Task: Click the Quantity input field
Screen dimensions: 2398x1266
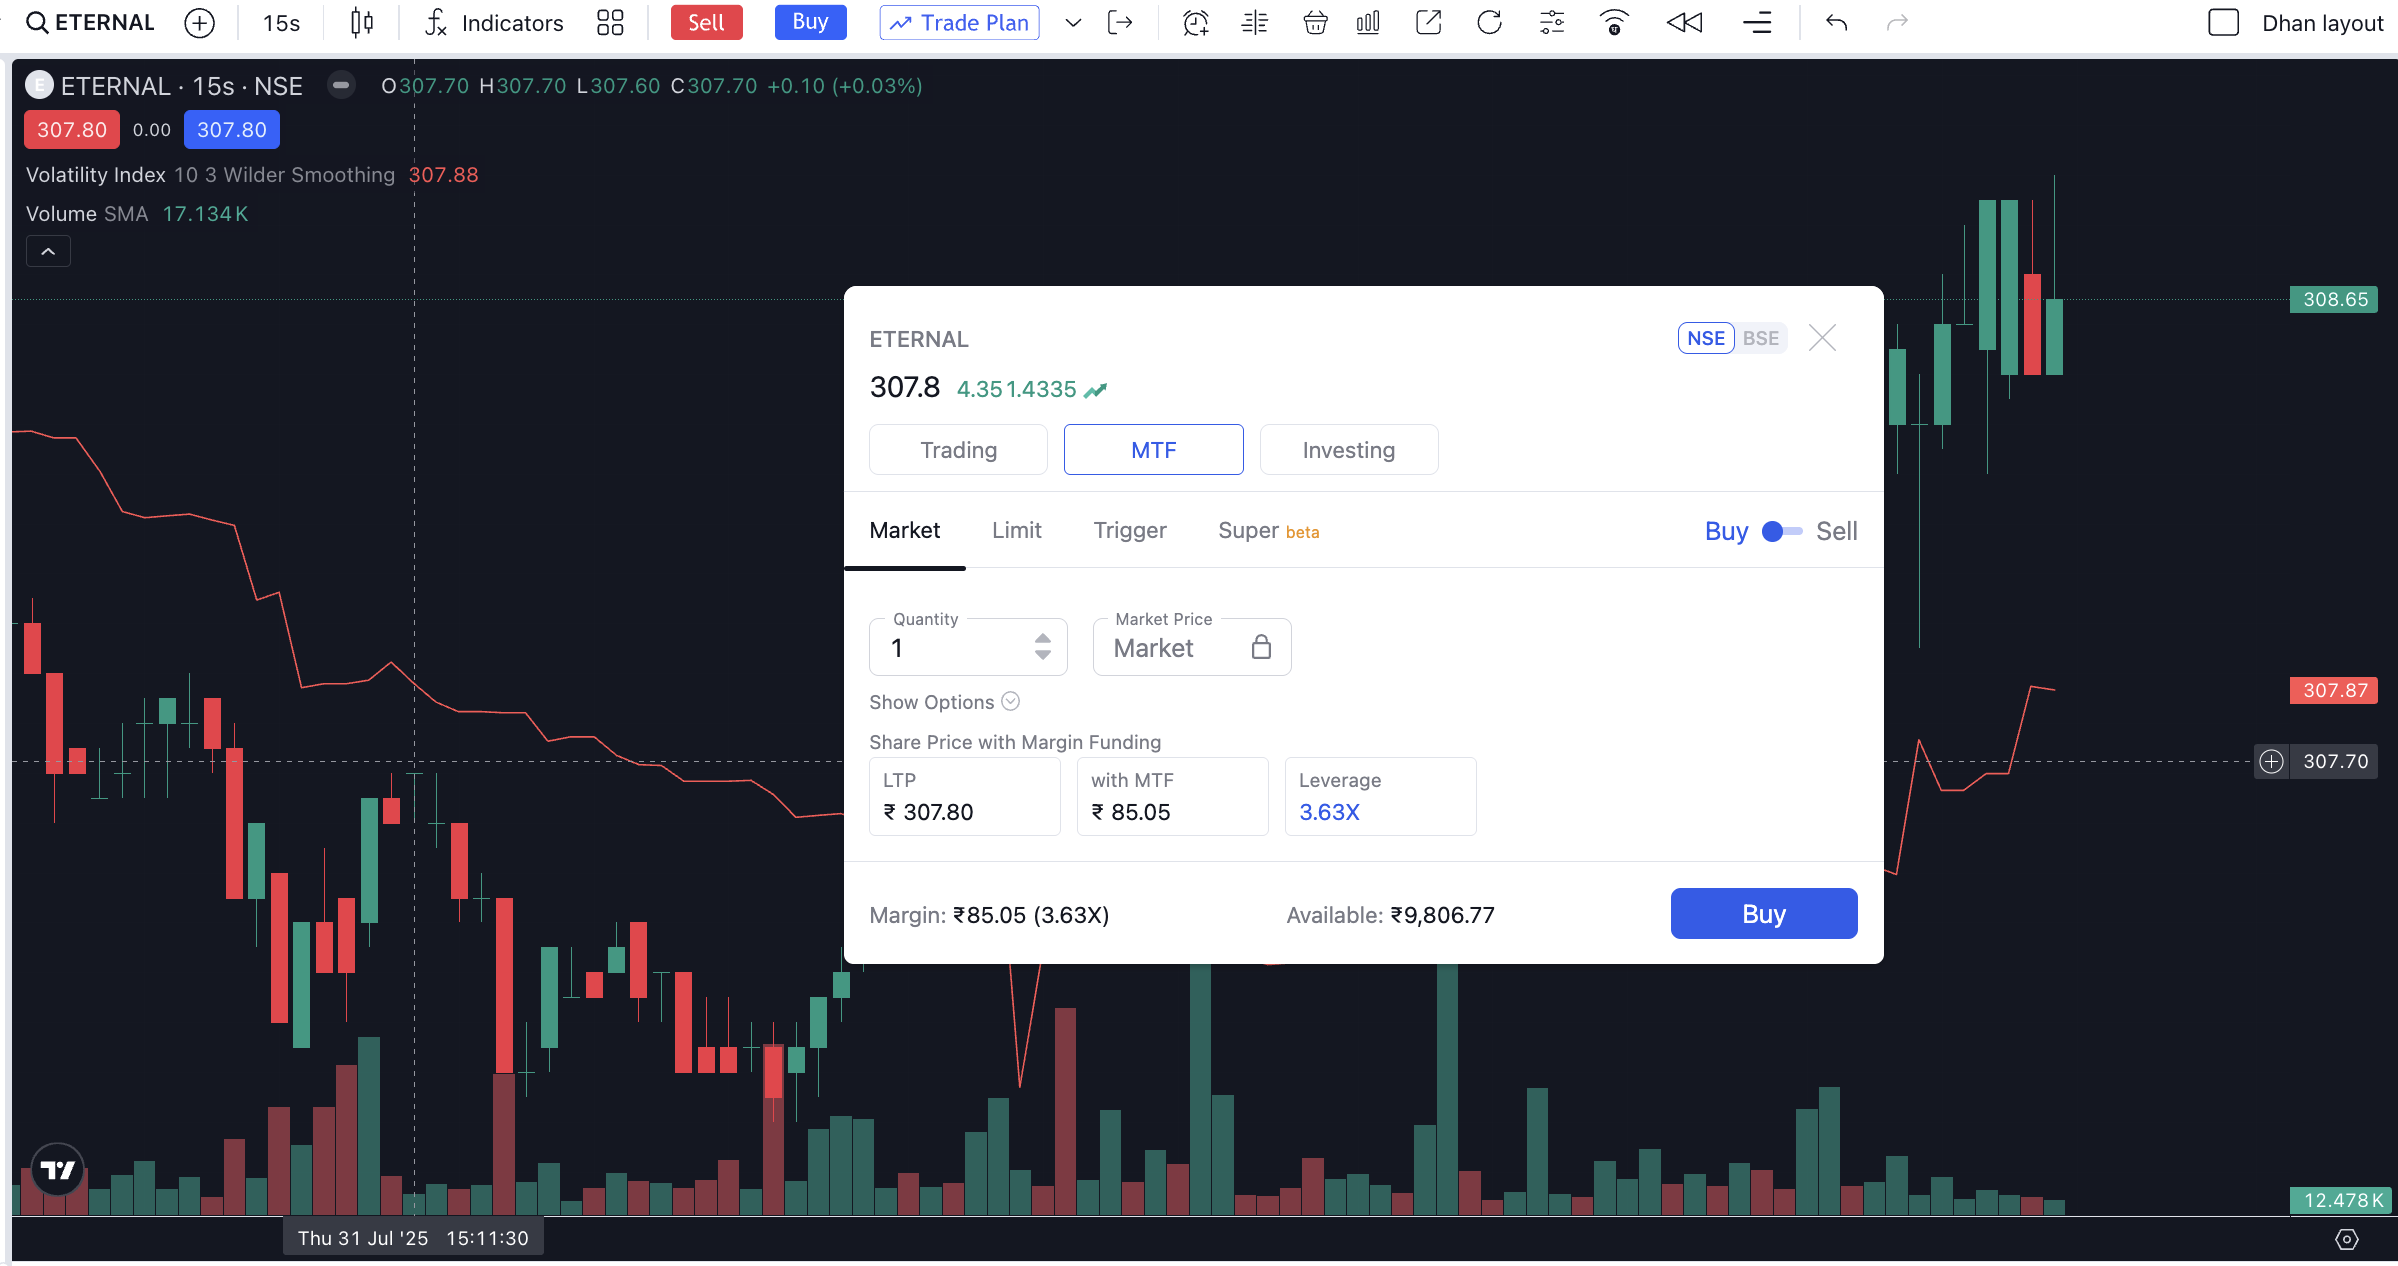Action: (x=968, y=647)
